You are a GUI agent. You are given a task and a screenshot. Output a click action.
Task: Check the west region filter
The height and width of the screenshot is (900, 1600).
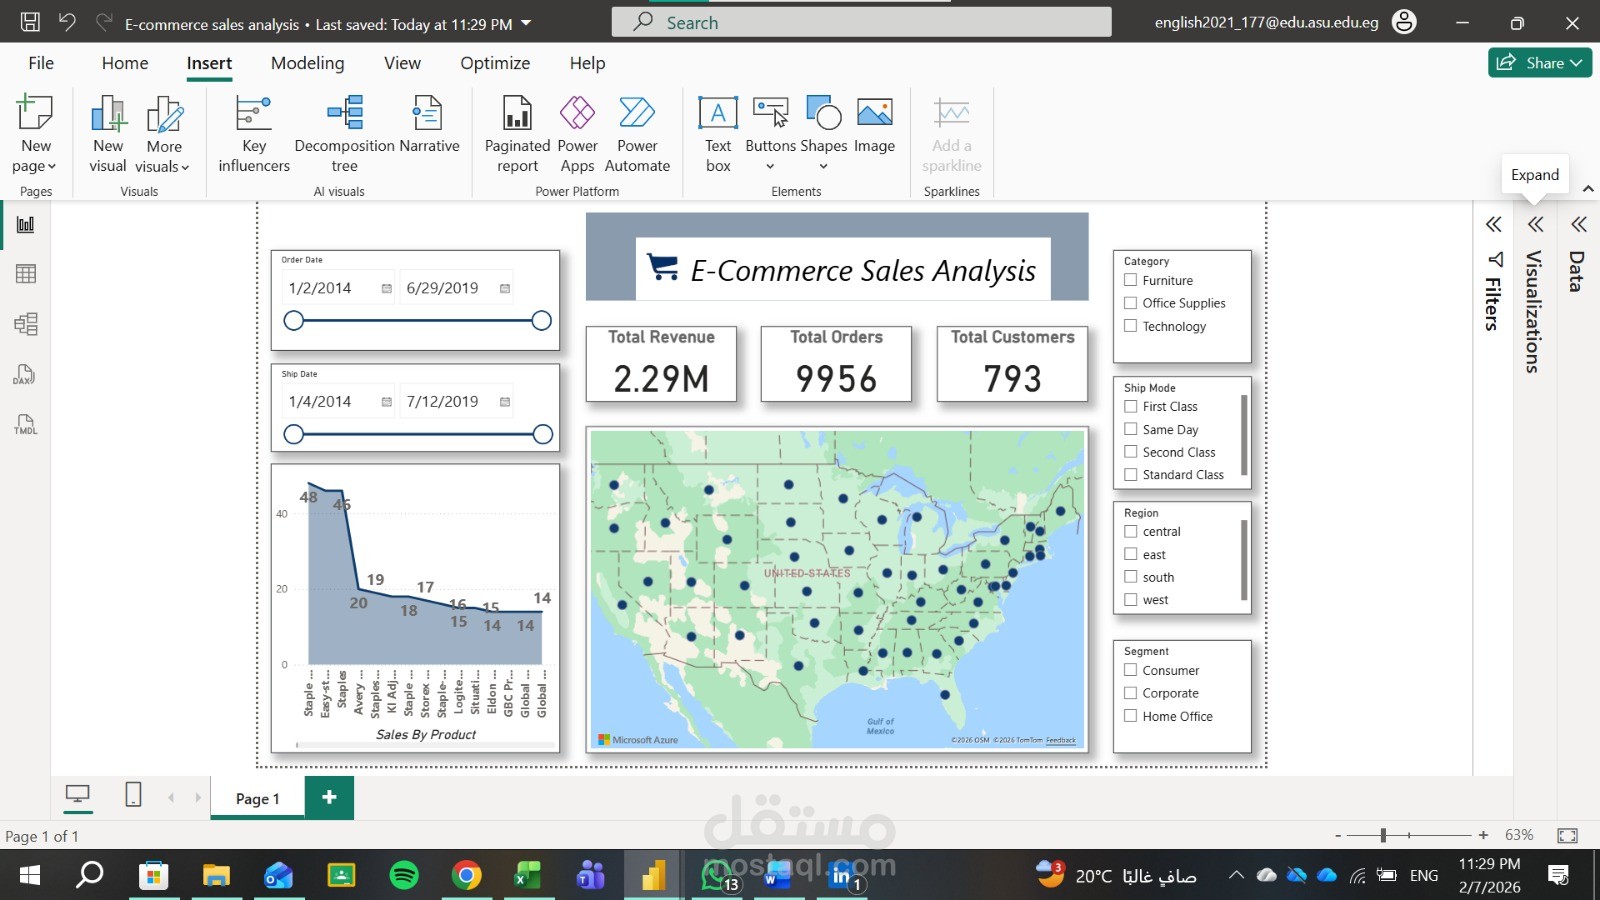(1131, 600)
